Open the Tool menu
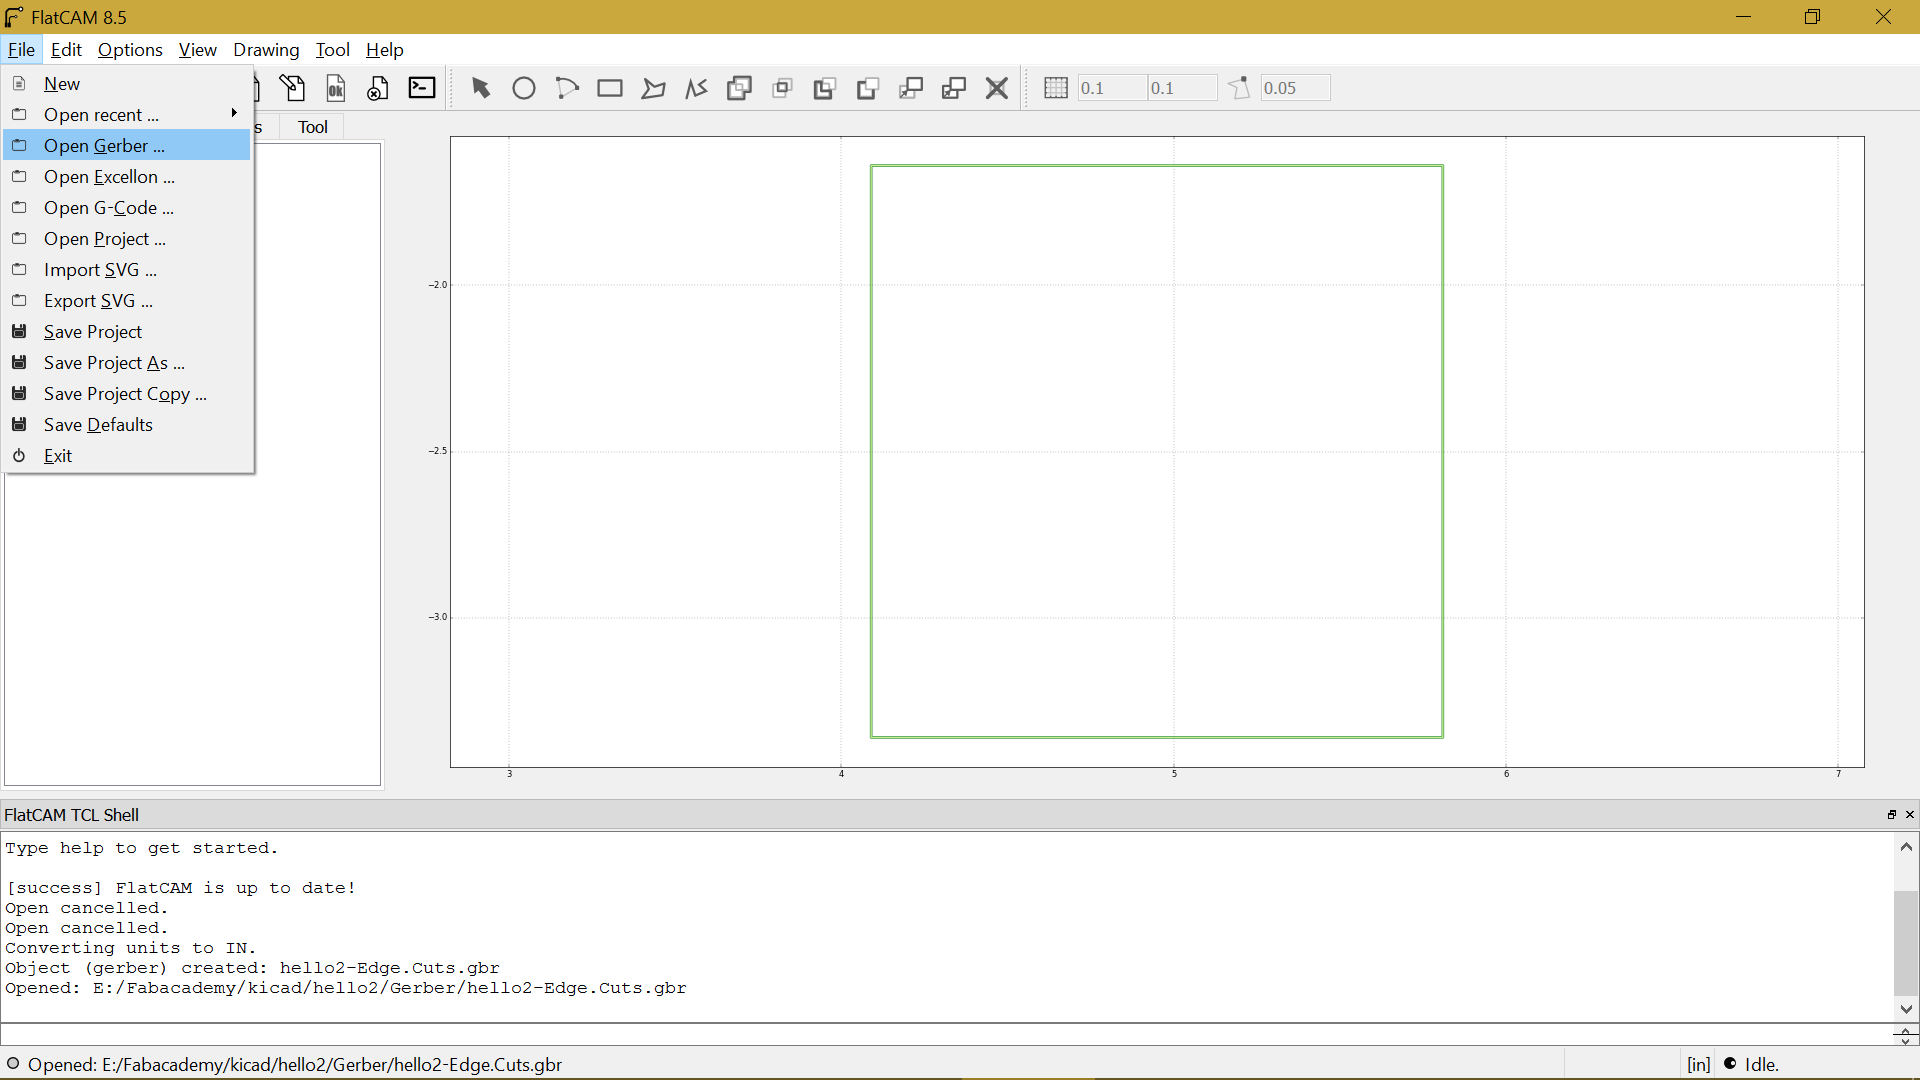The image size is (1920, 1080). pos(332,50)
